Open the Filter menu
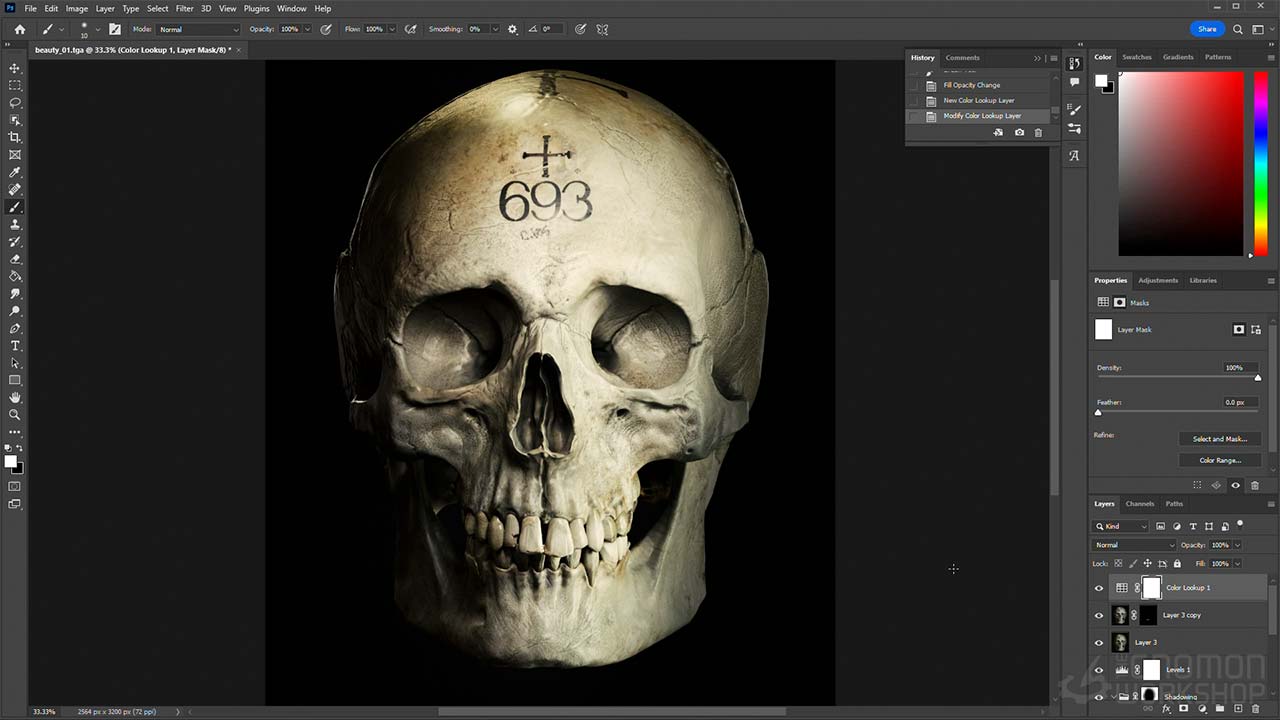Image resolution: width=1280 pixels, height=720 pixels. click(184, 8)
